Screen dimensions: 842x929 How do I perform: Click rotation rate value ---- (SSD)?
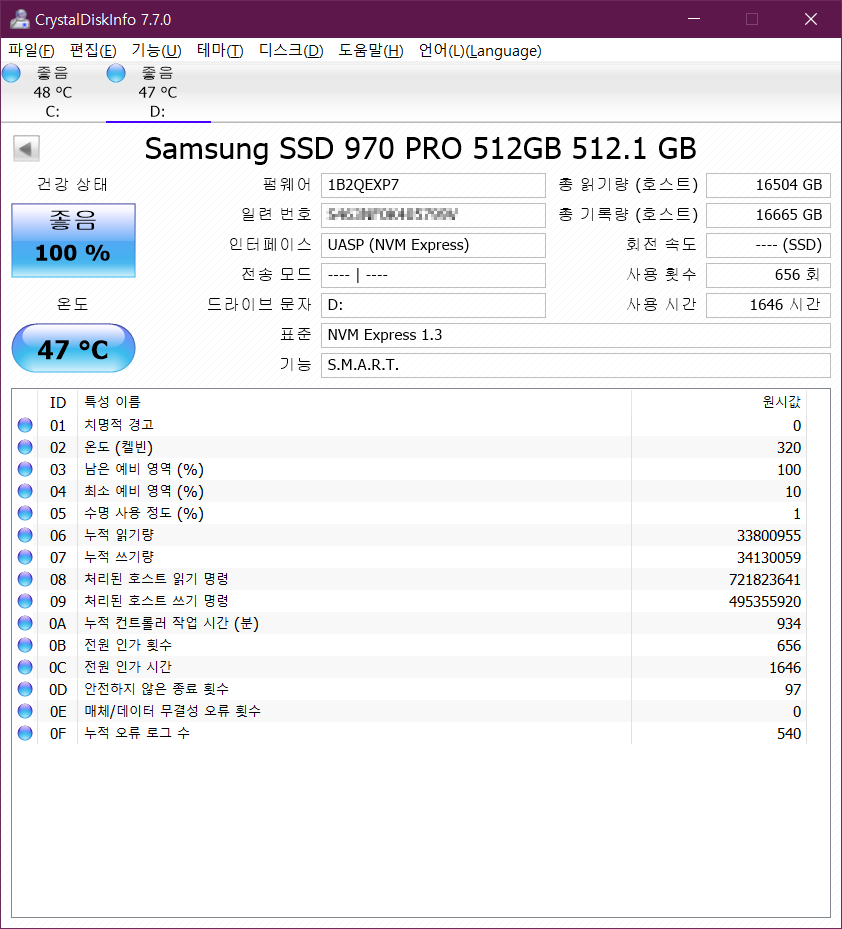(768, 245)
